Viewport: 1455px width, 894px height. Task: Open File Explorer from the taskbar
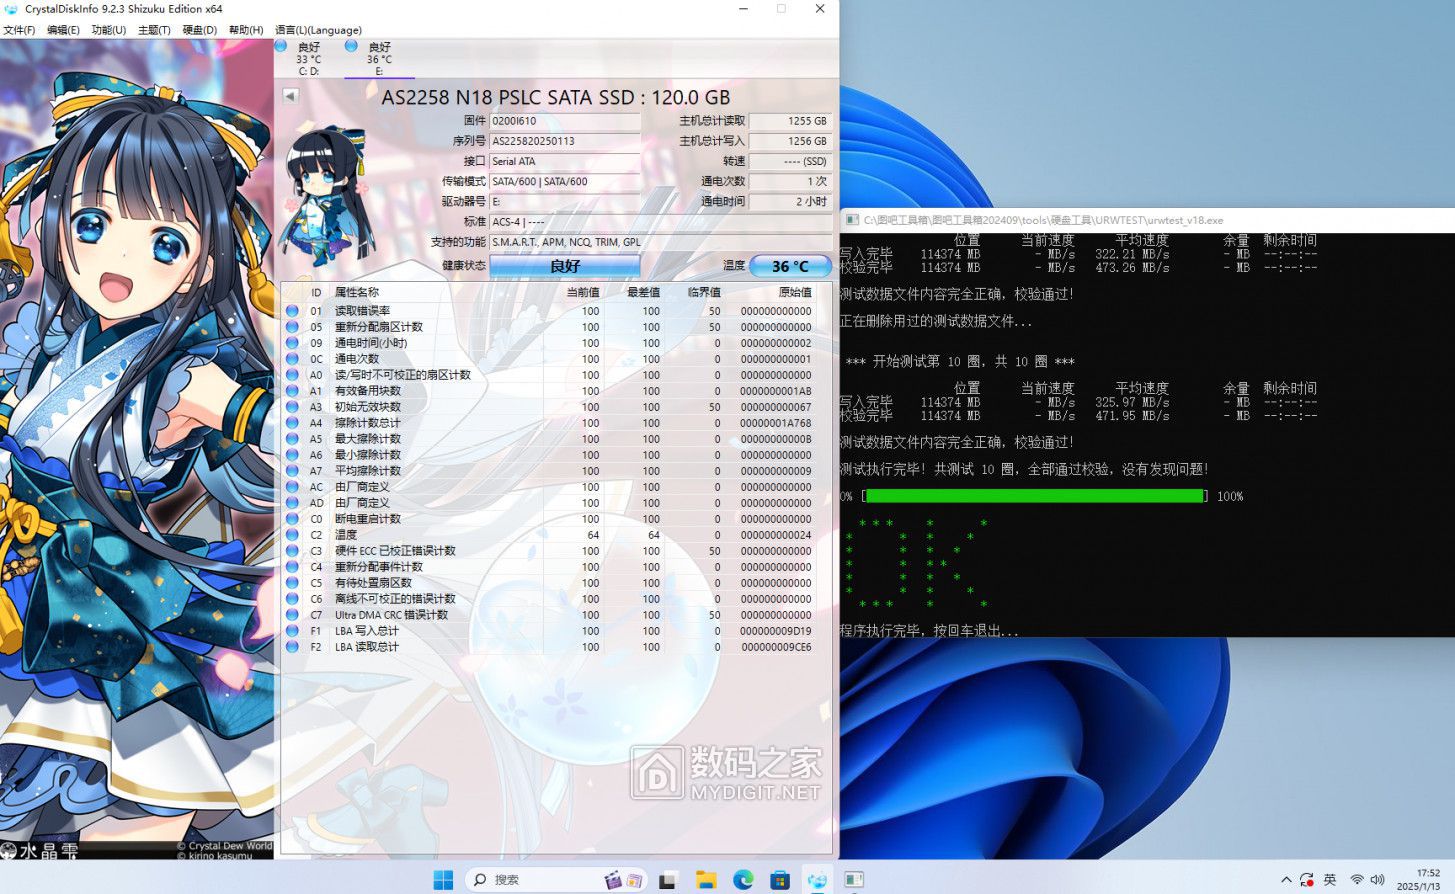point(706,879)
